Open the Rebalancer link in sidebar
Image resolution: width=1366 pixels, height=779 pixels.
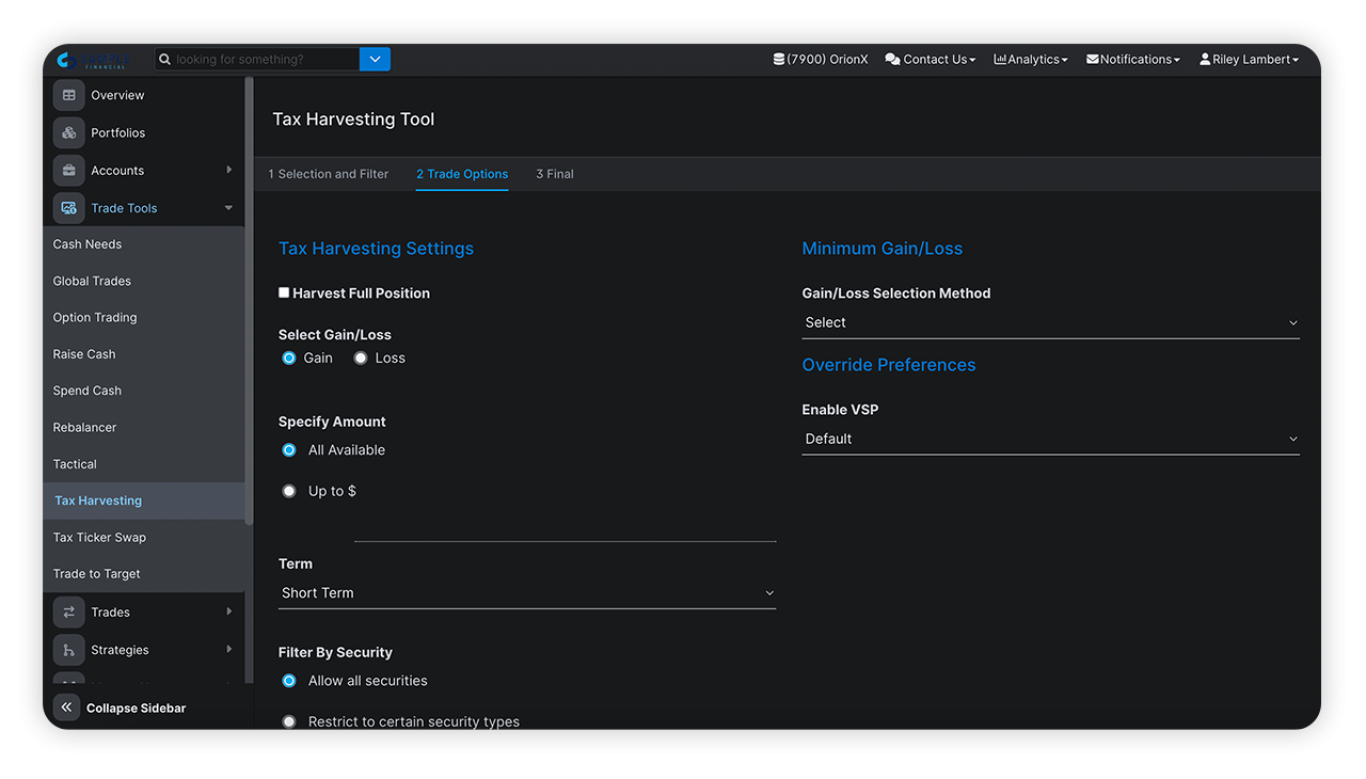tap(85, 428)
